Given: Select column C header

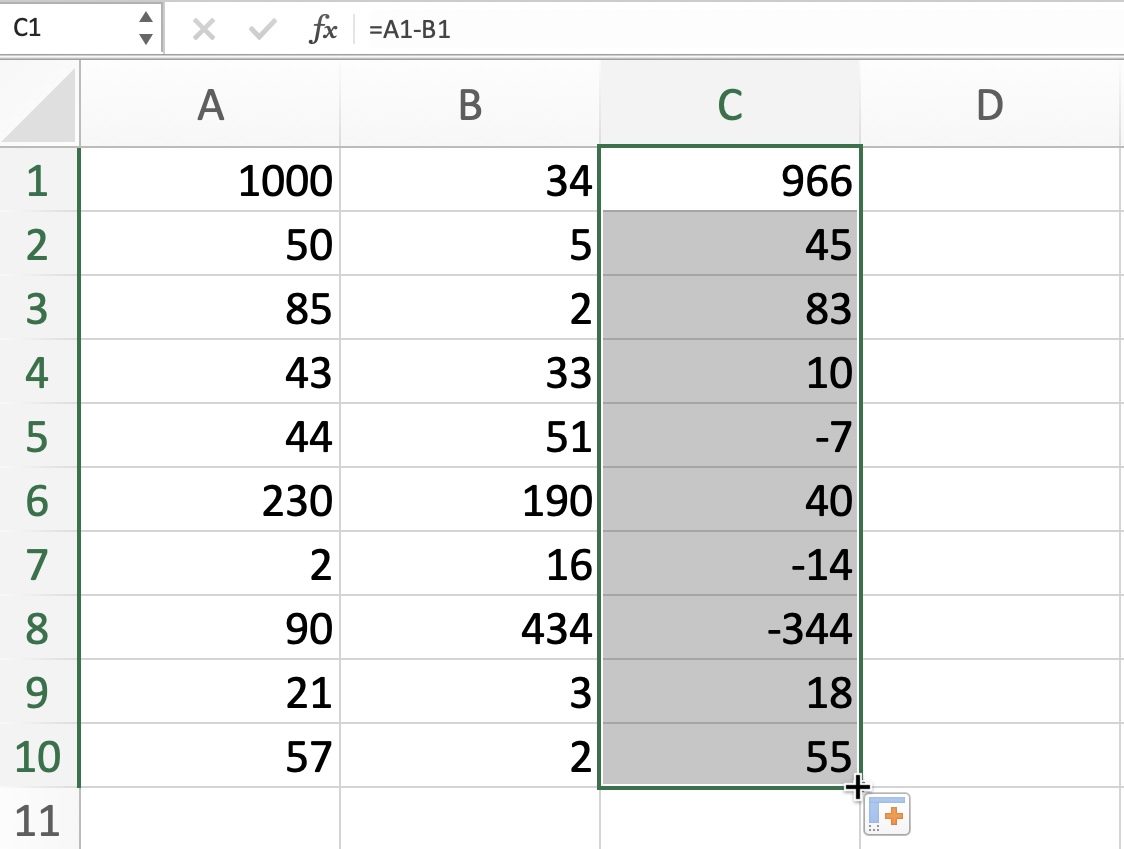Looking at the screenshot, I should pyautogui.click(x=730, y=105).
